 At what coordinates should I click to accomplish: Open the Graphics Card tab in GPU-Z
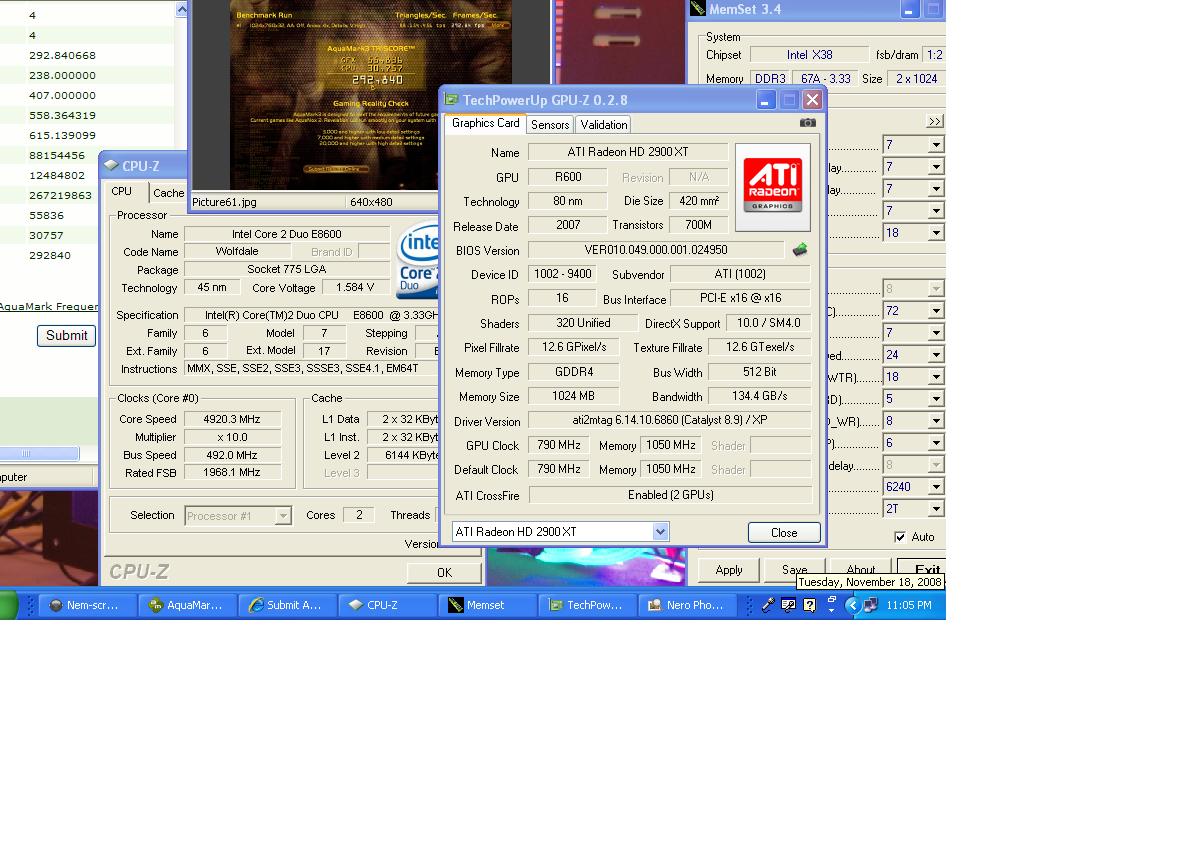[x=485, y=123]
